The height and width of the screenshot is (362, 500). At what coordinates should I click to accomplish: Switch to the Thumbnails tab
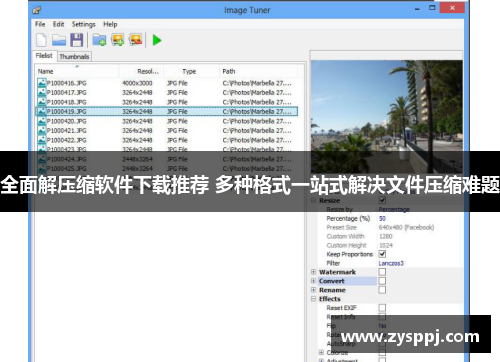coord(74,56)
